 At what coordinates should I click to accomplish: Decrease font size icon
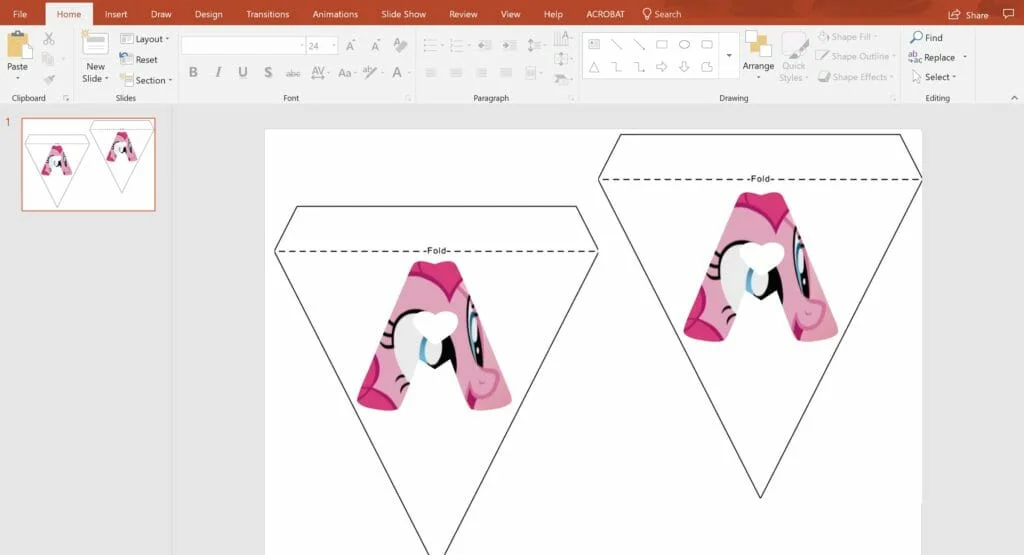(376, 46)
